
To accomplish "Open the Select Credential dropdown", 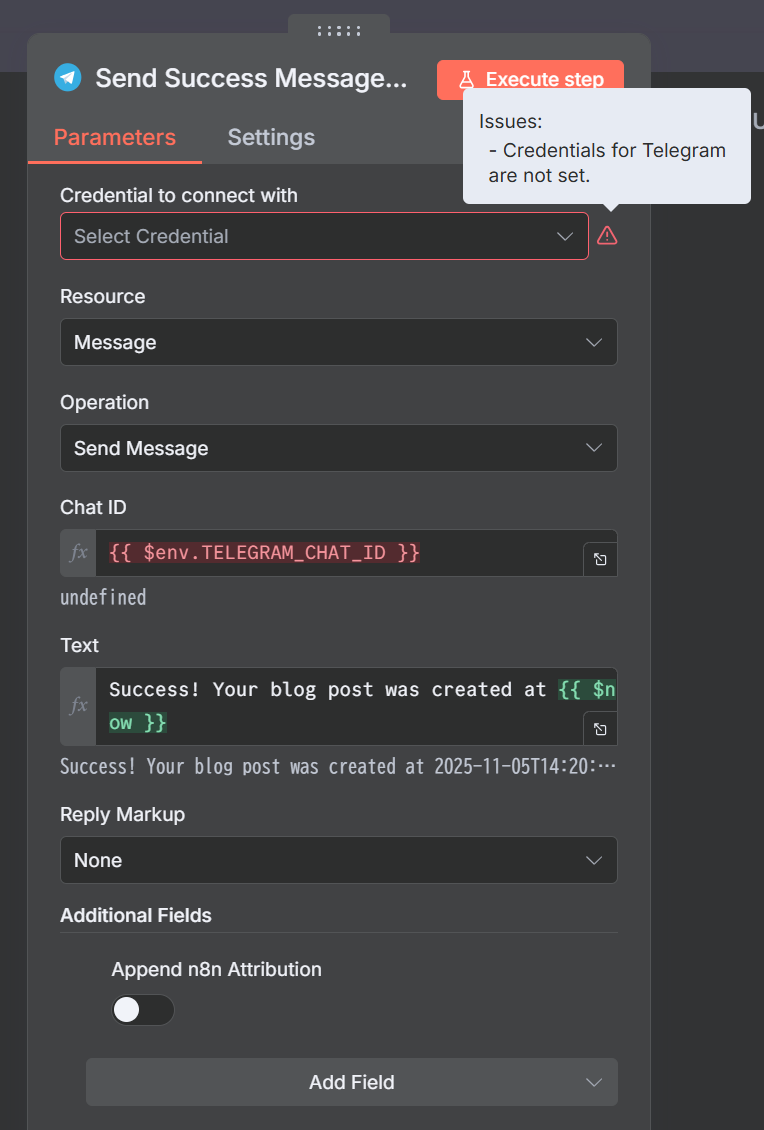I will coord(324,236).
